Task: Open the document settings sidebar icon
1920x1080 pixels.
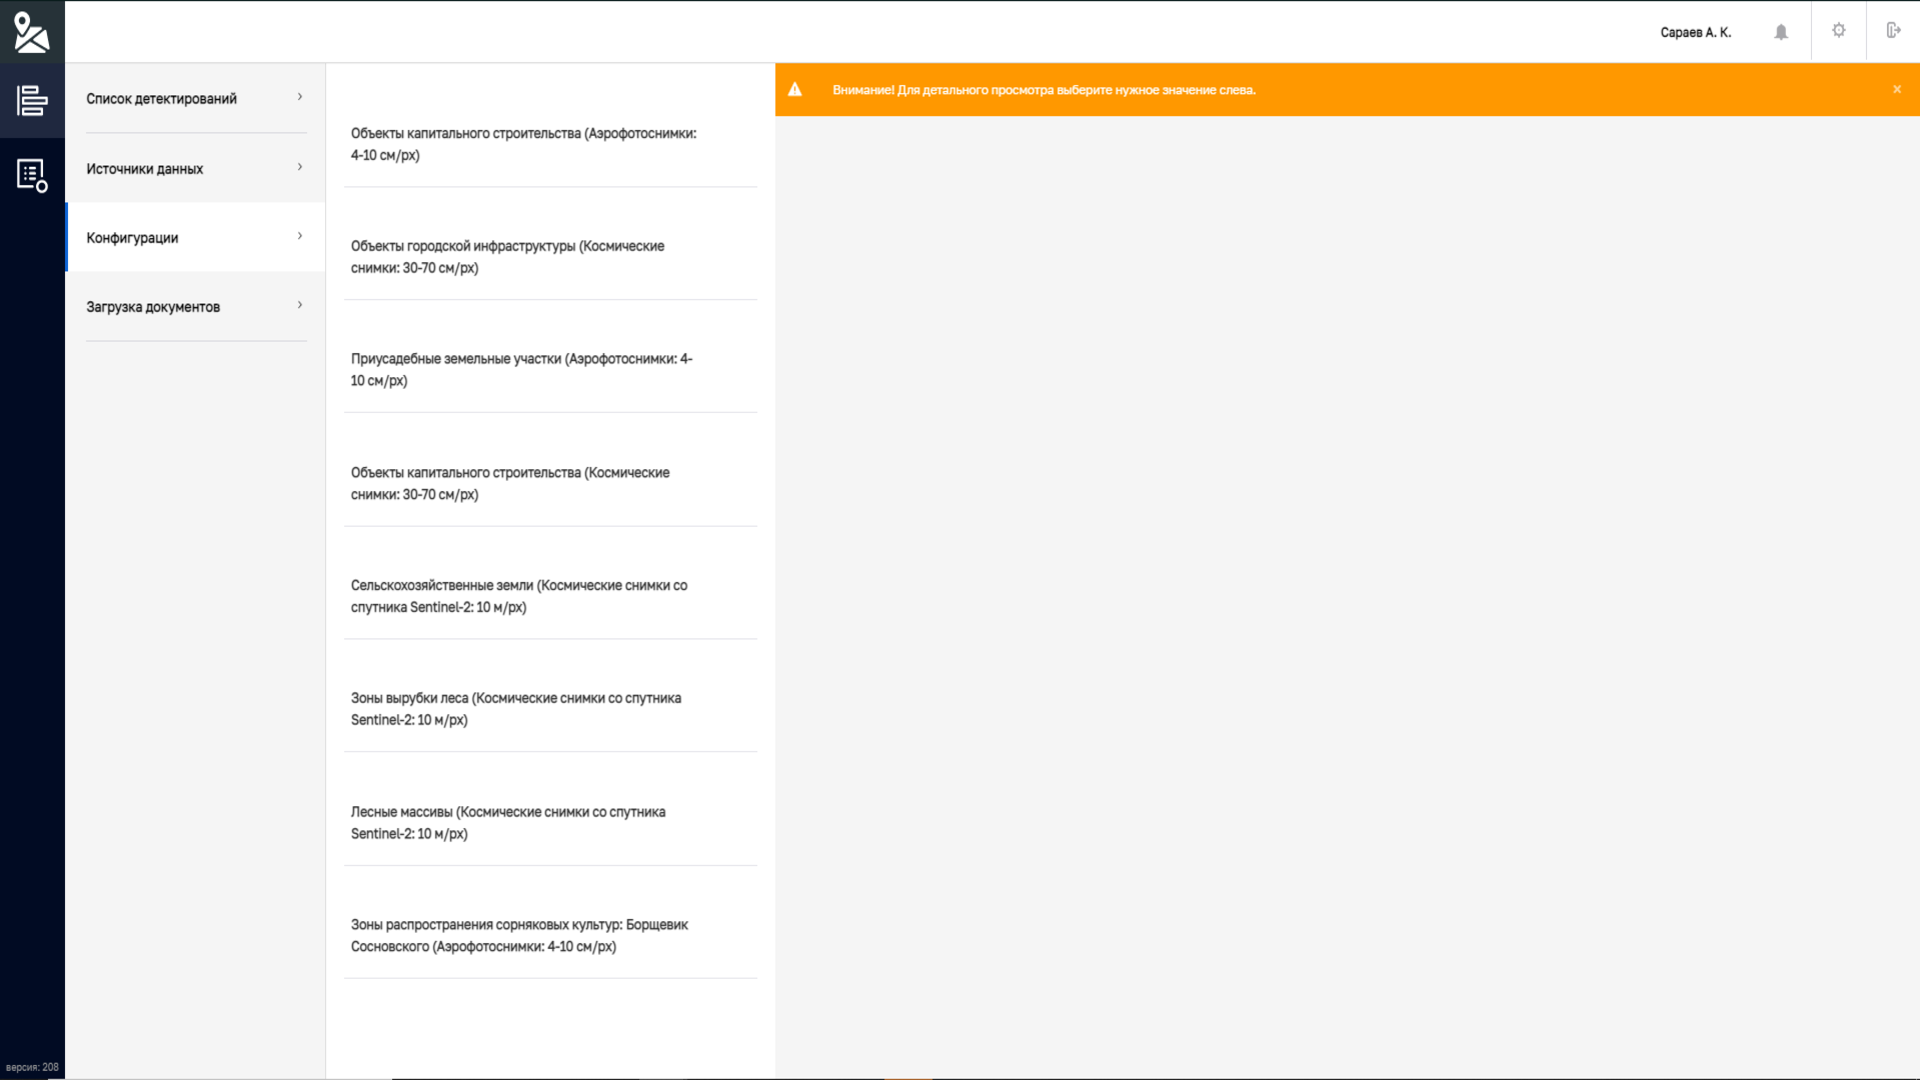Action: [32, 175]
